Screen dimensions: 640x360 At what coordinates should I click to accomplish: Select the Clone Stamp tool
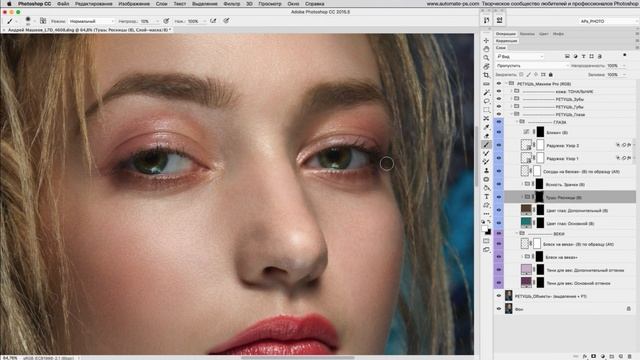486,171
